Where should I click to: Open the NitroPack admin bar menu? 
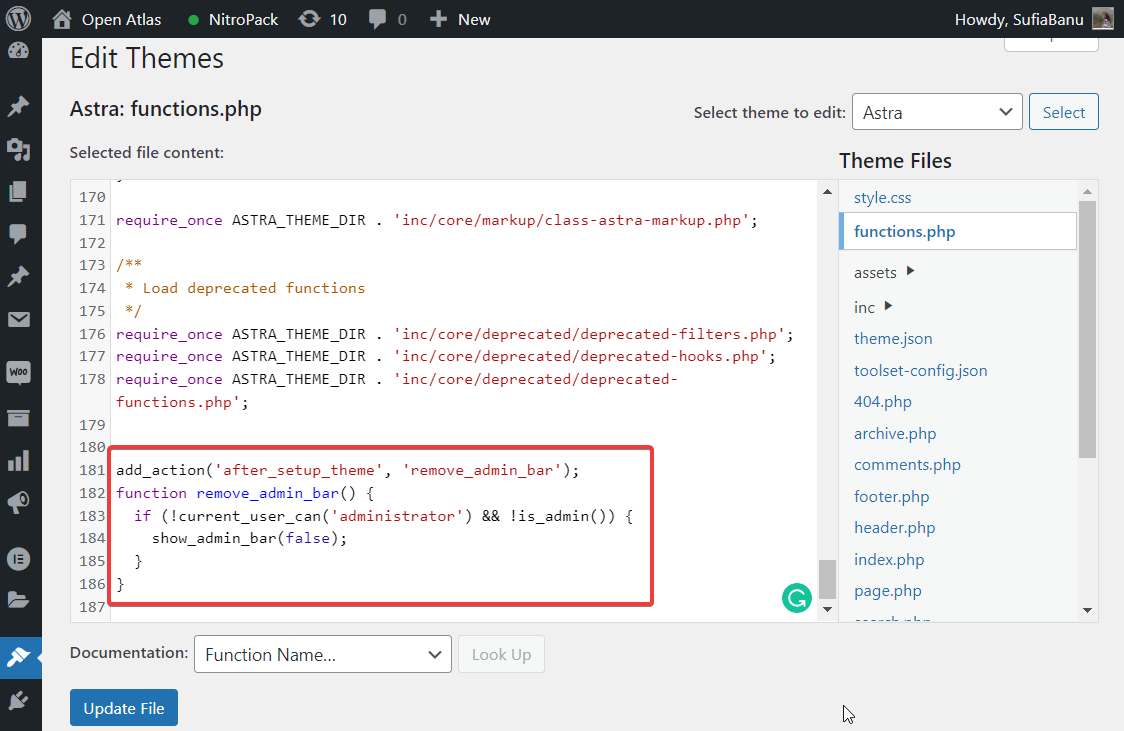tap(233, 19)
